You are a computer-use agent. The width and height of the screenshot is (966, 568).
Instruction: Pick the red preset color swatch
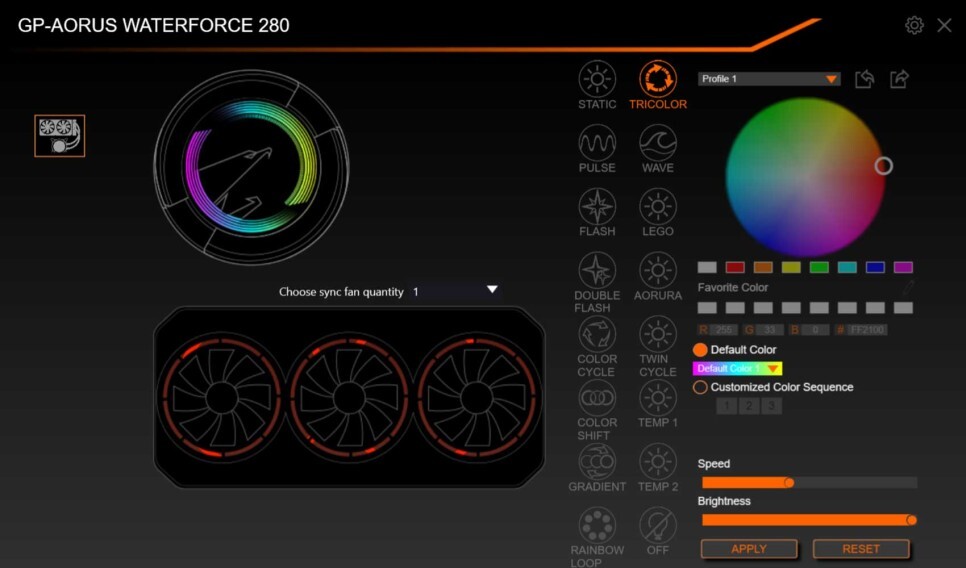735,267
